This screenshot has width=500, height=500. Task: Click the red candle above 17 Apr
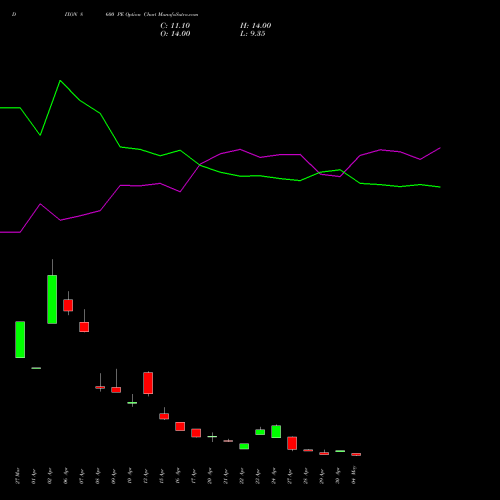point(196,433)
